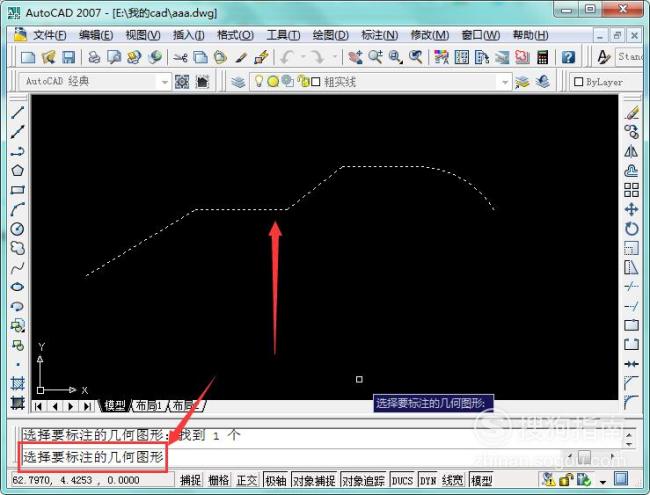Select the Ellipse draw tool
650x495 pixels.
[x=17, y=287]
